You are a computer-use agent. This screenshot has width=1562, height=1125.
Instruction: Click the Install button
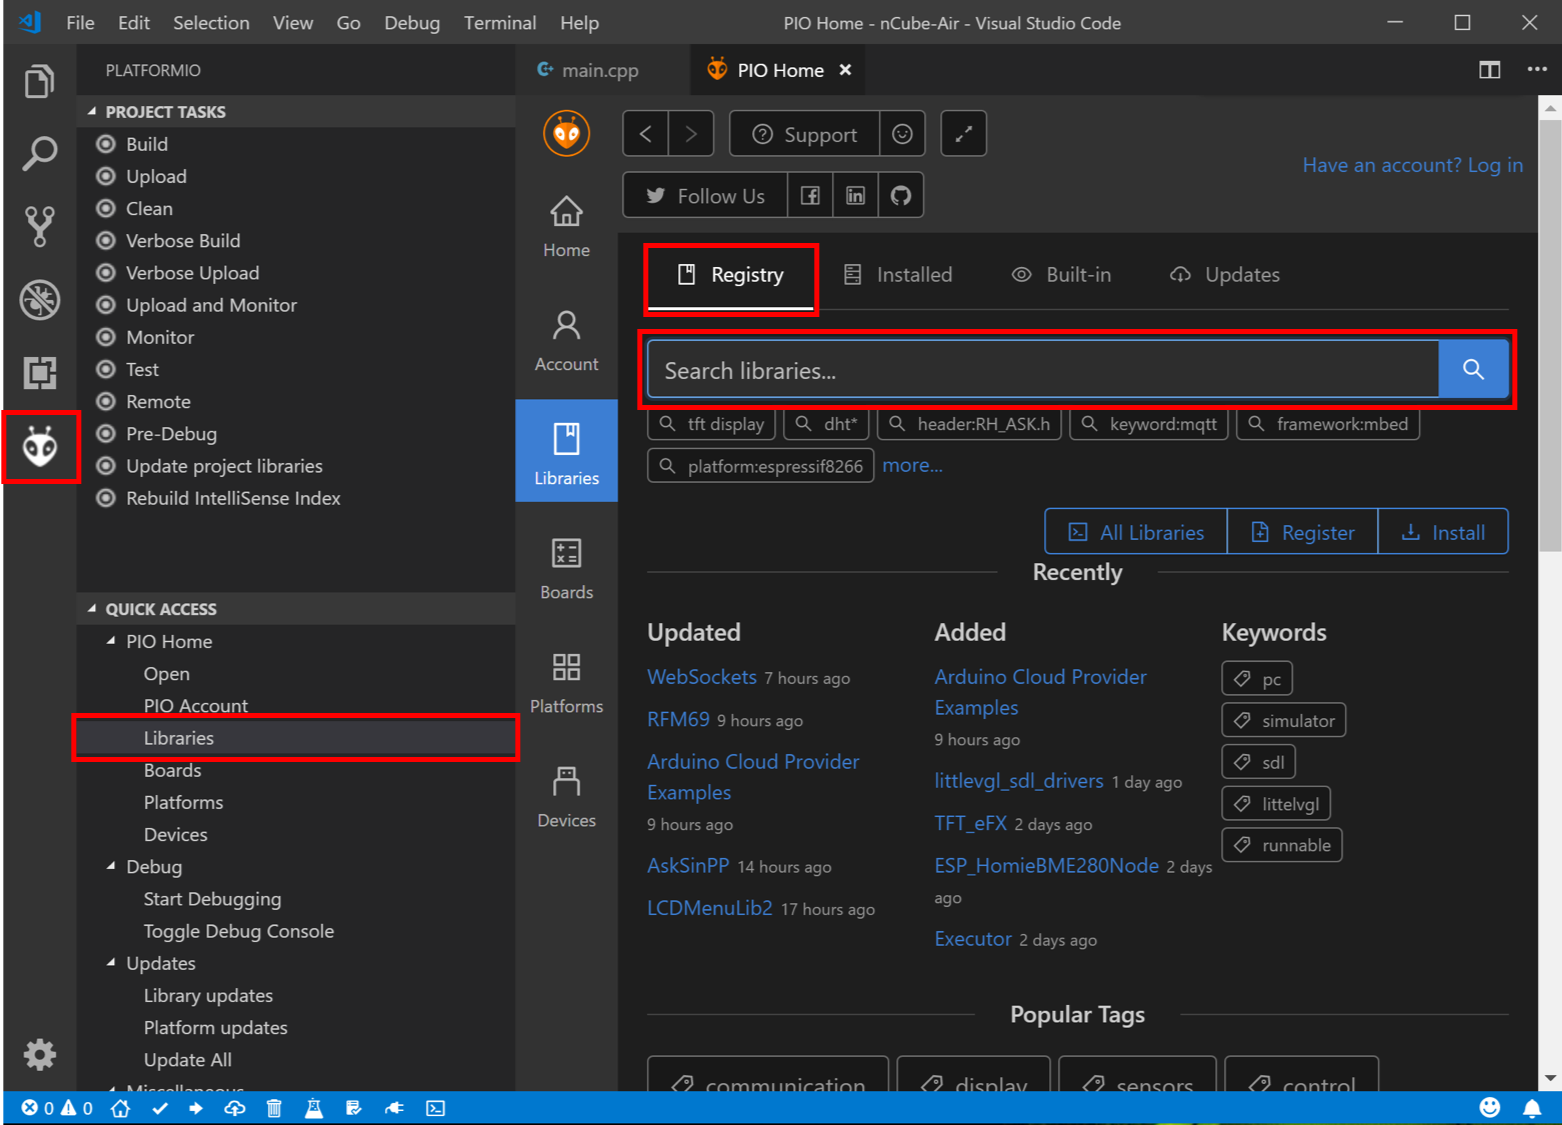pos(1443,532)
